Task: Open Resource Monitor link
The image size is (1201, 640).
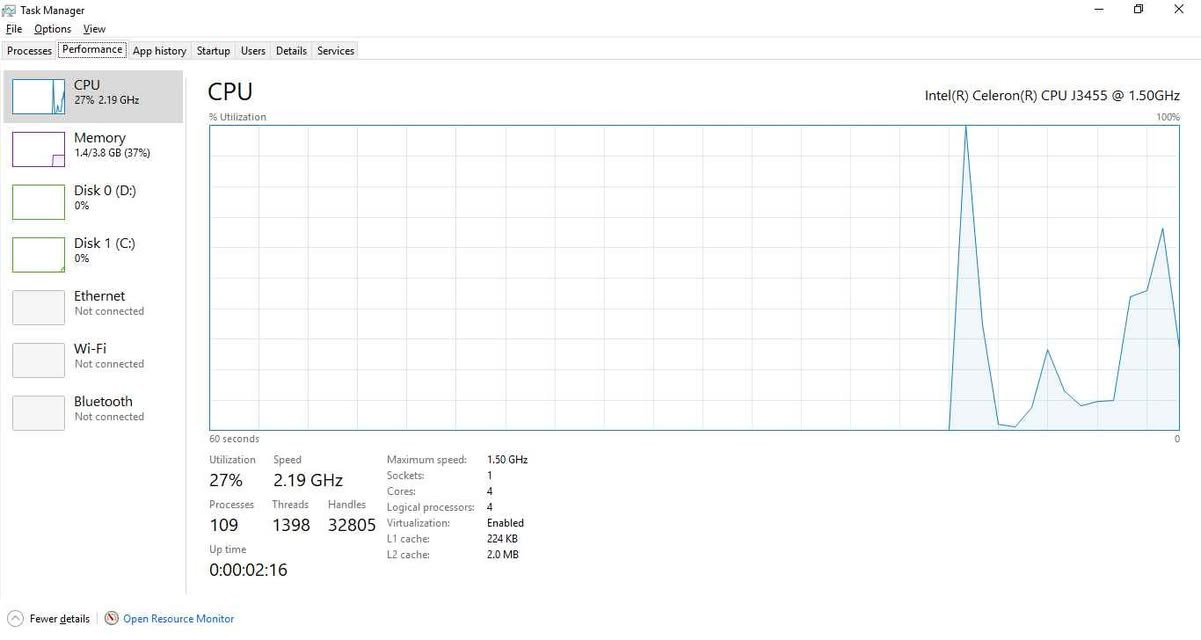Action: pyautogui.click(x=179, y=619)
